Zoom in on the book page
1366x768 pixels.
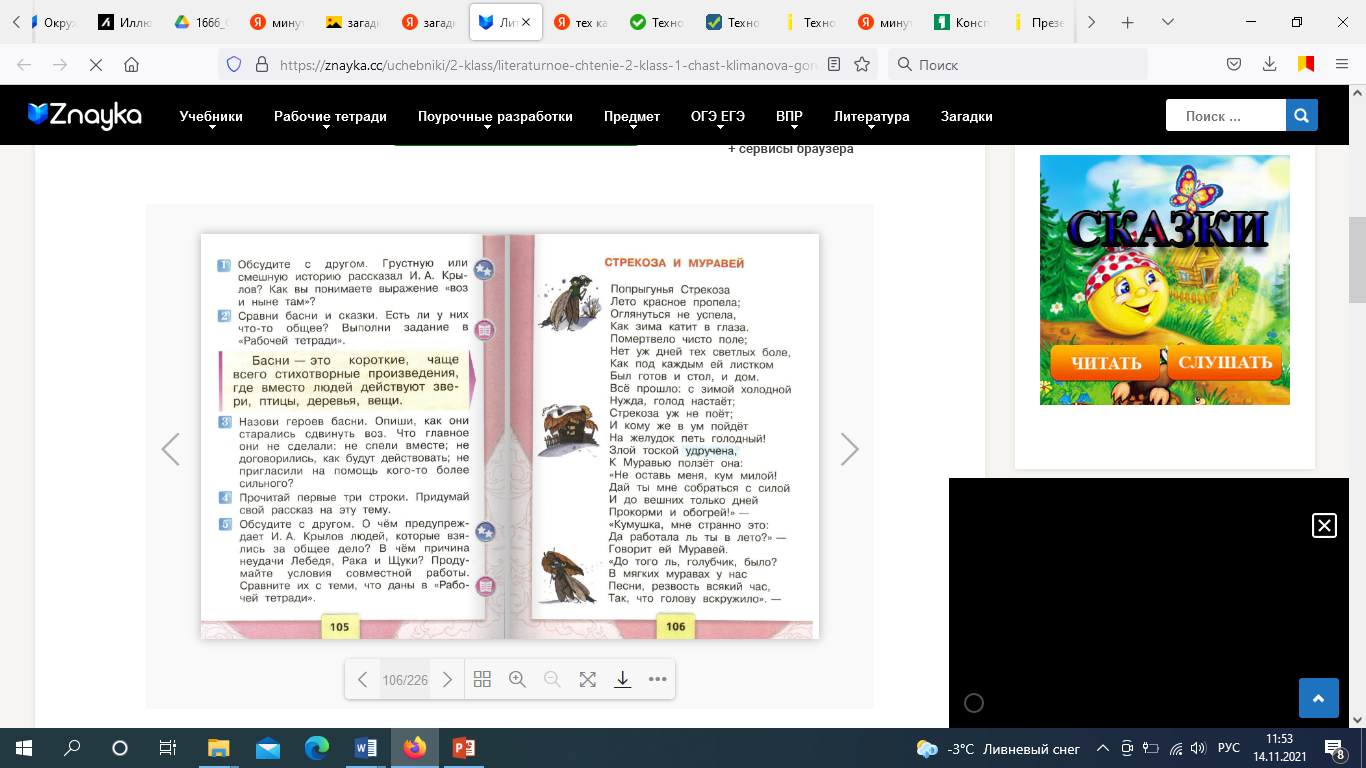click(517, 680)
